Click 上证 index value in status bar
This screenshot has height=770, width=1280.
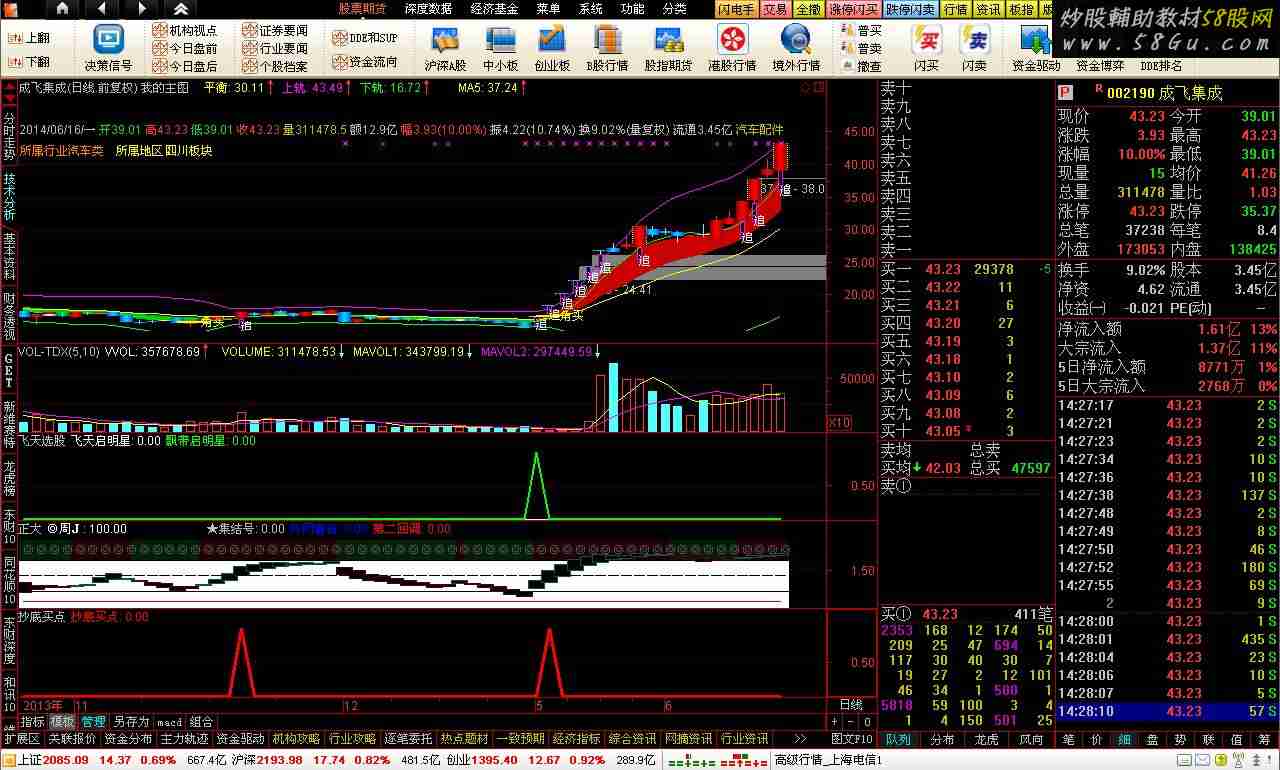click(67, 760)
